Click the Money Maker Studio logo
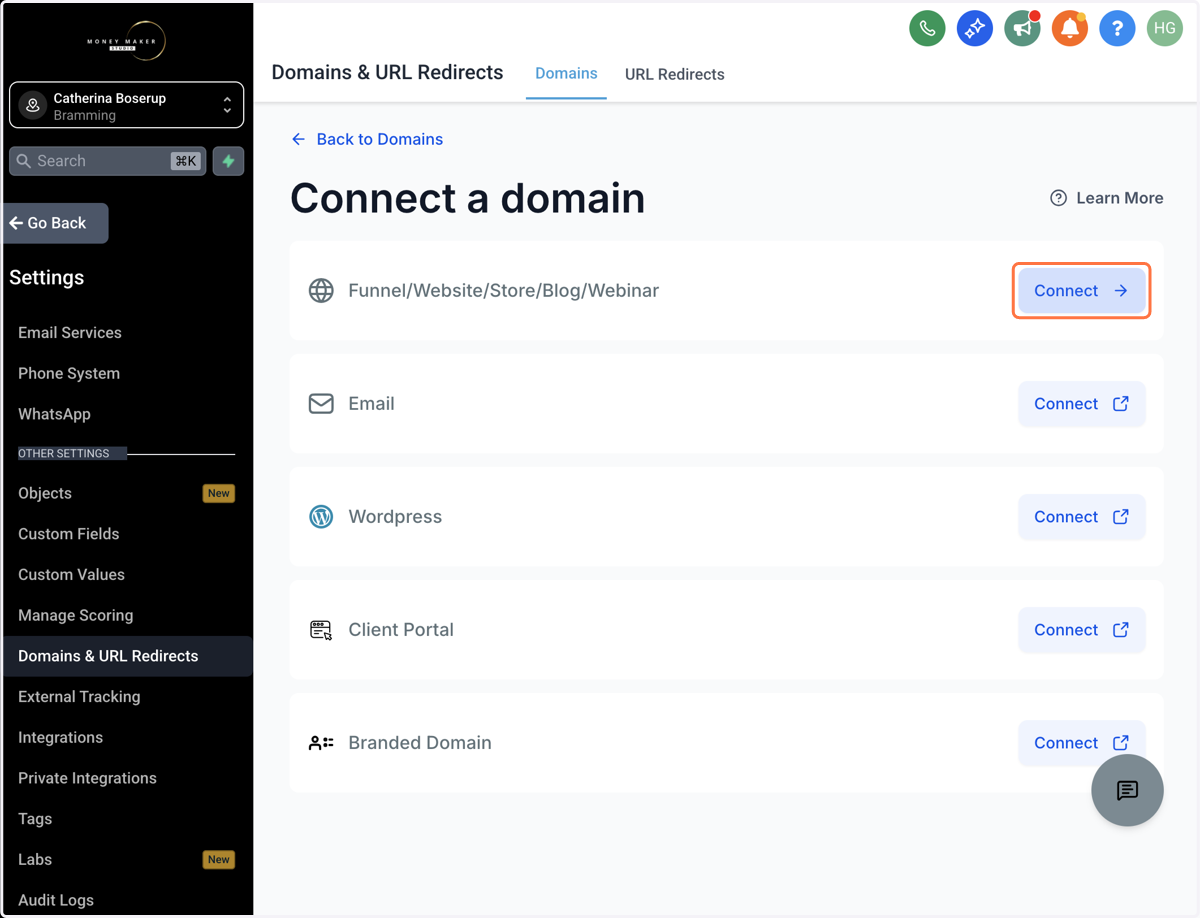 (126, 41)
